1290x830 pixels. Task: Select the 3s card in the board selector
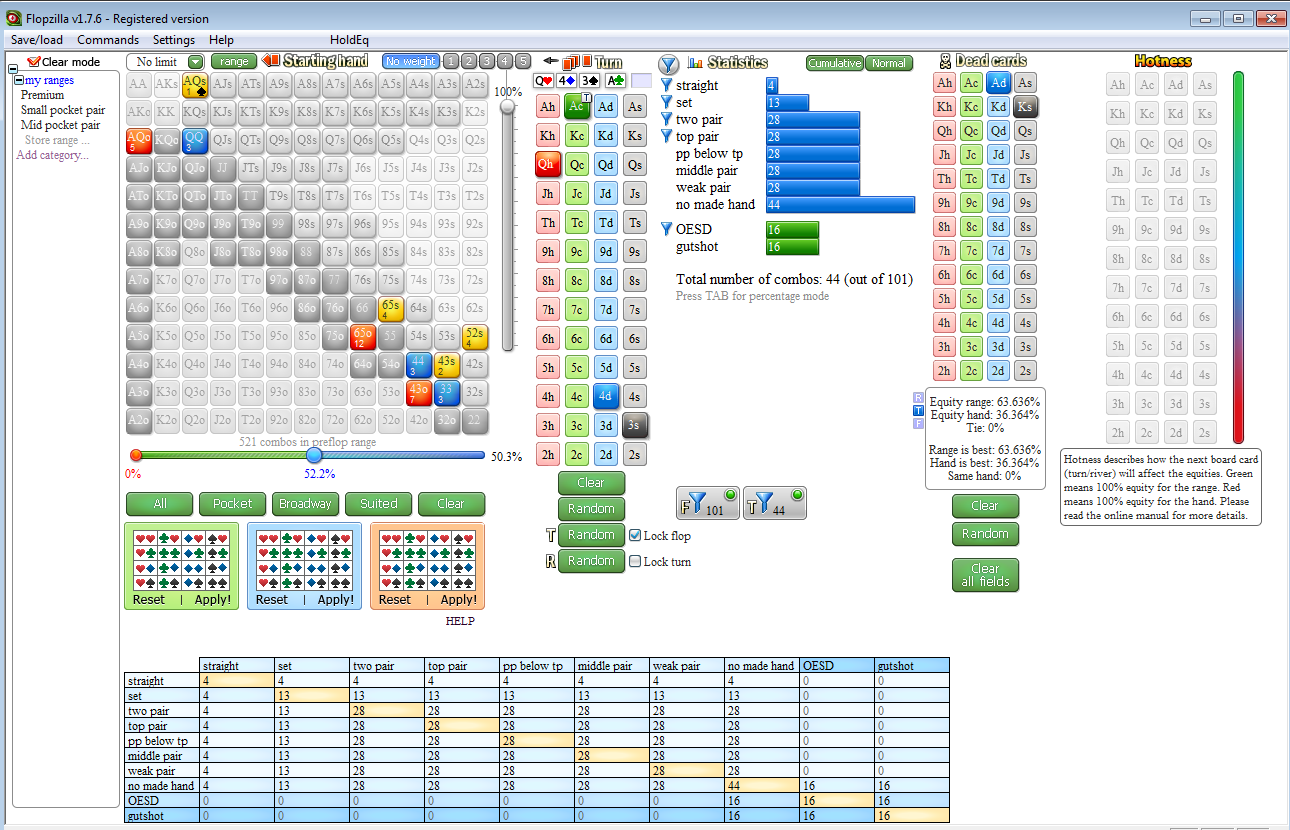coord(634,425)
